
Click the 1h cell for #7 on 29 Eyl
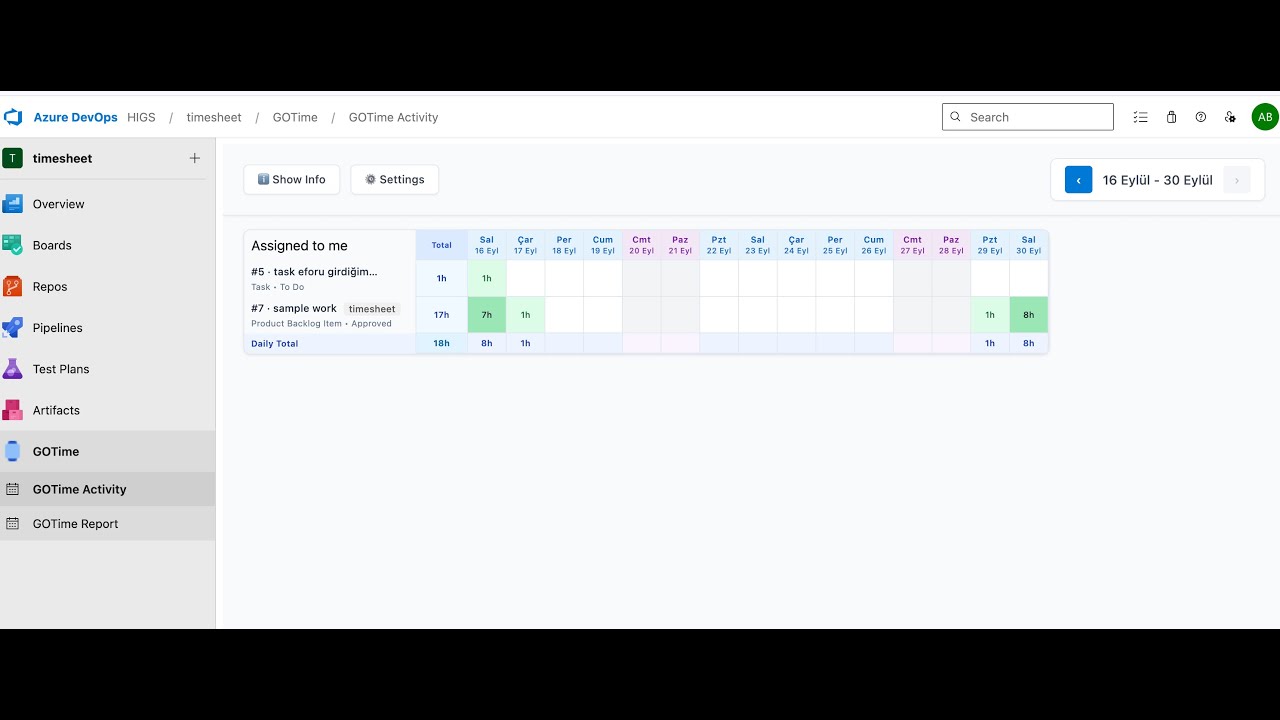pos(990,315)
